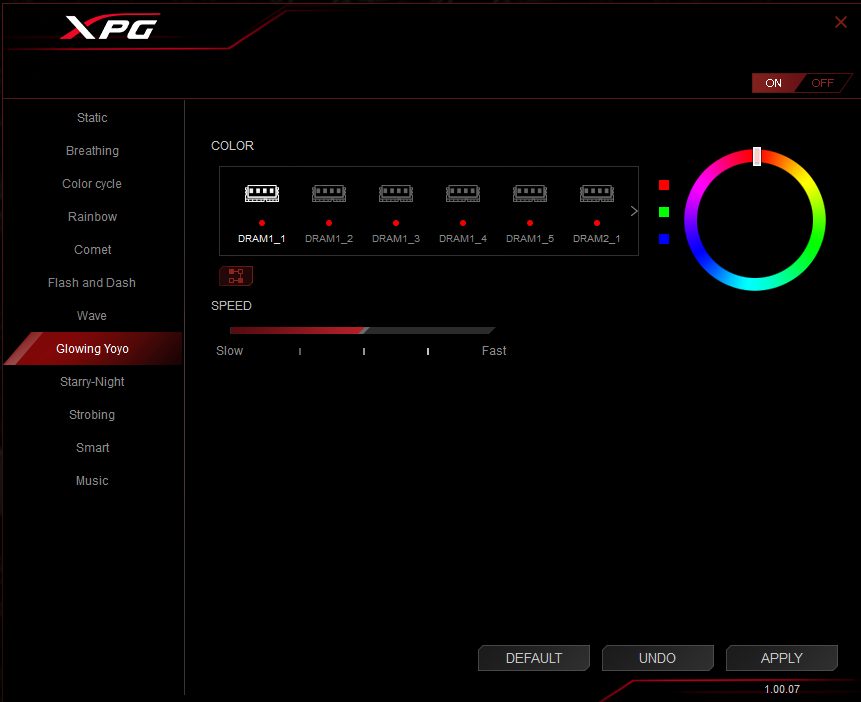861x702 pixels.
Task: Click the Slow speed label
Action: tap(230, 350)
